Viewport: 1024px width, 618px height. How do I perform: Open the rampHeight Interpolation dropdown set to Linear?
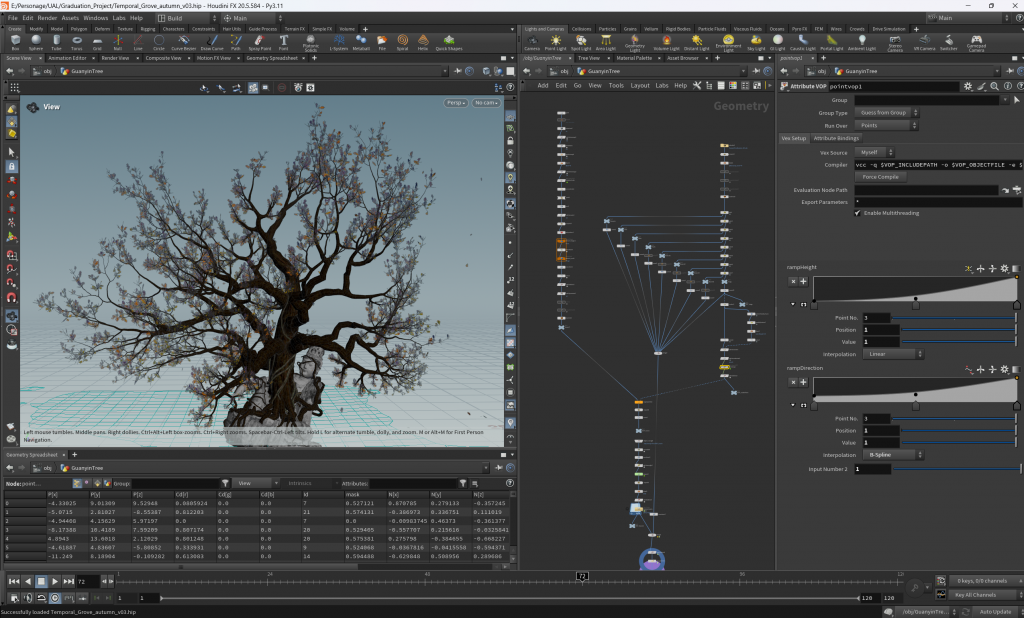click(889, 353)
